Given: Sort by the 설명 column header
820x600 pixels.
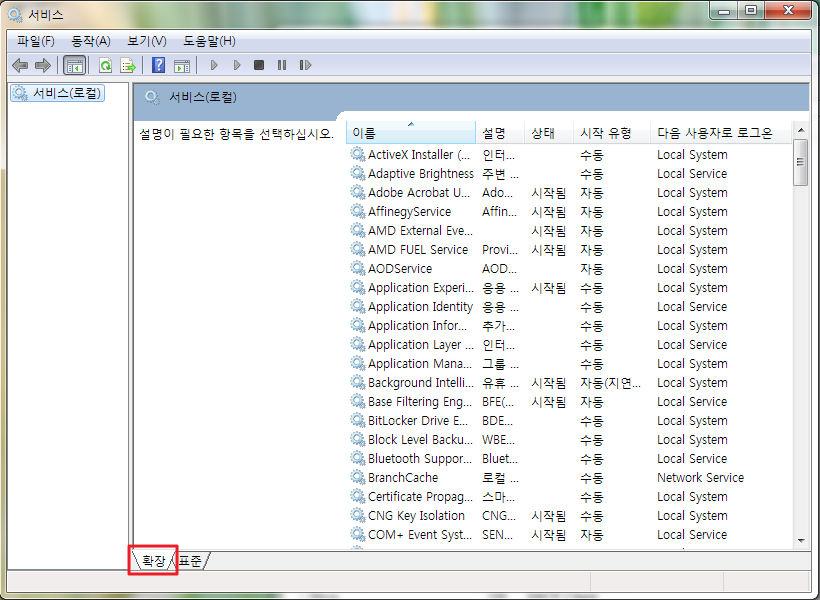Looking at the screenshot, I should tap(500, 133).
